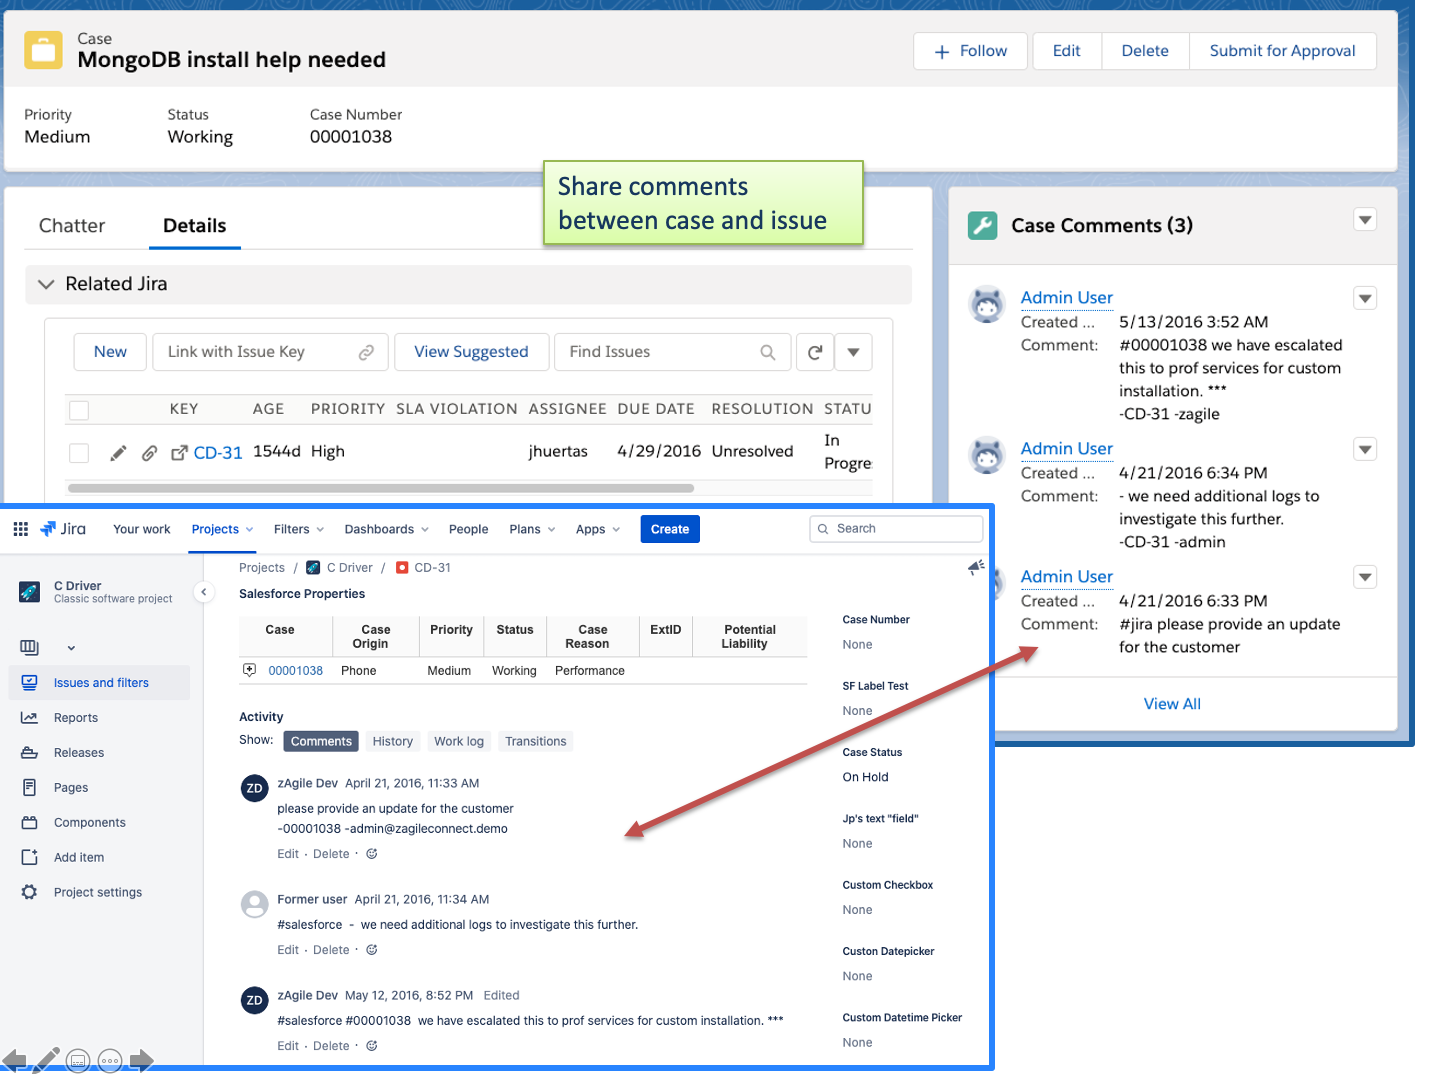Click the Components icon
Viewport: 1434px width, 1074px height.
pos(30,823)
